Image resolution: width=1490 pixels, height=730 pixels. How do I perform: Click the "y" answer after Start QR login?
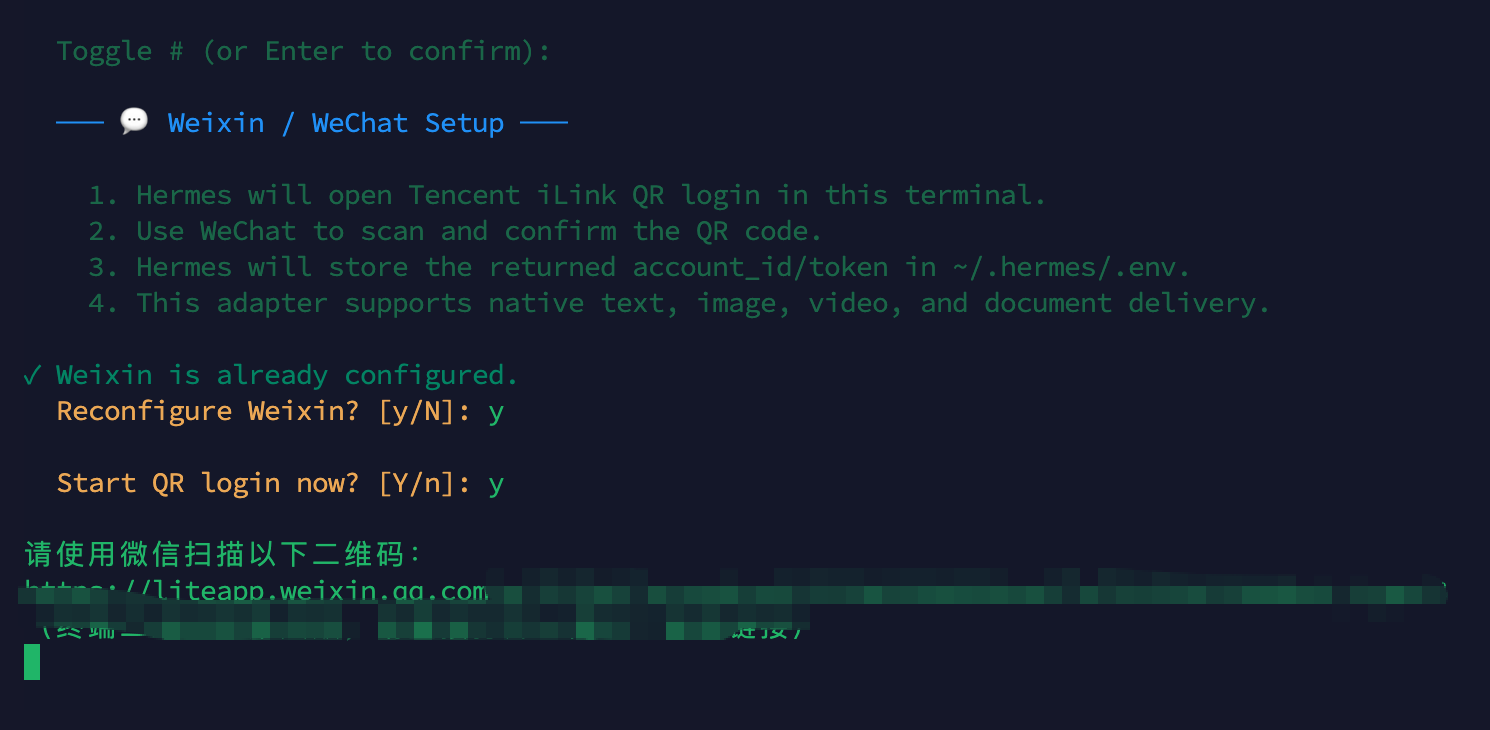click(496, 484)
